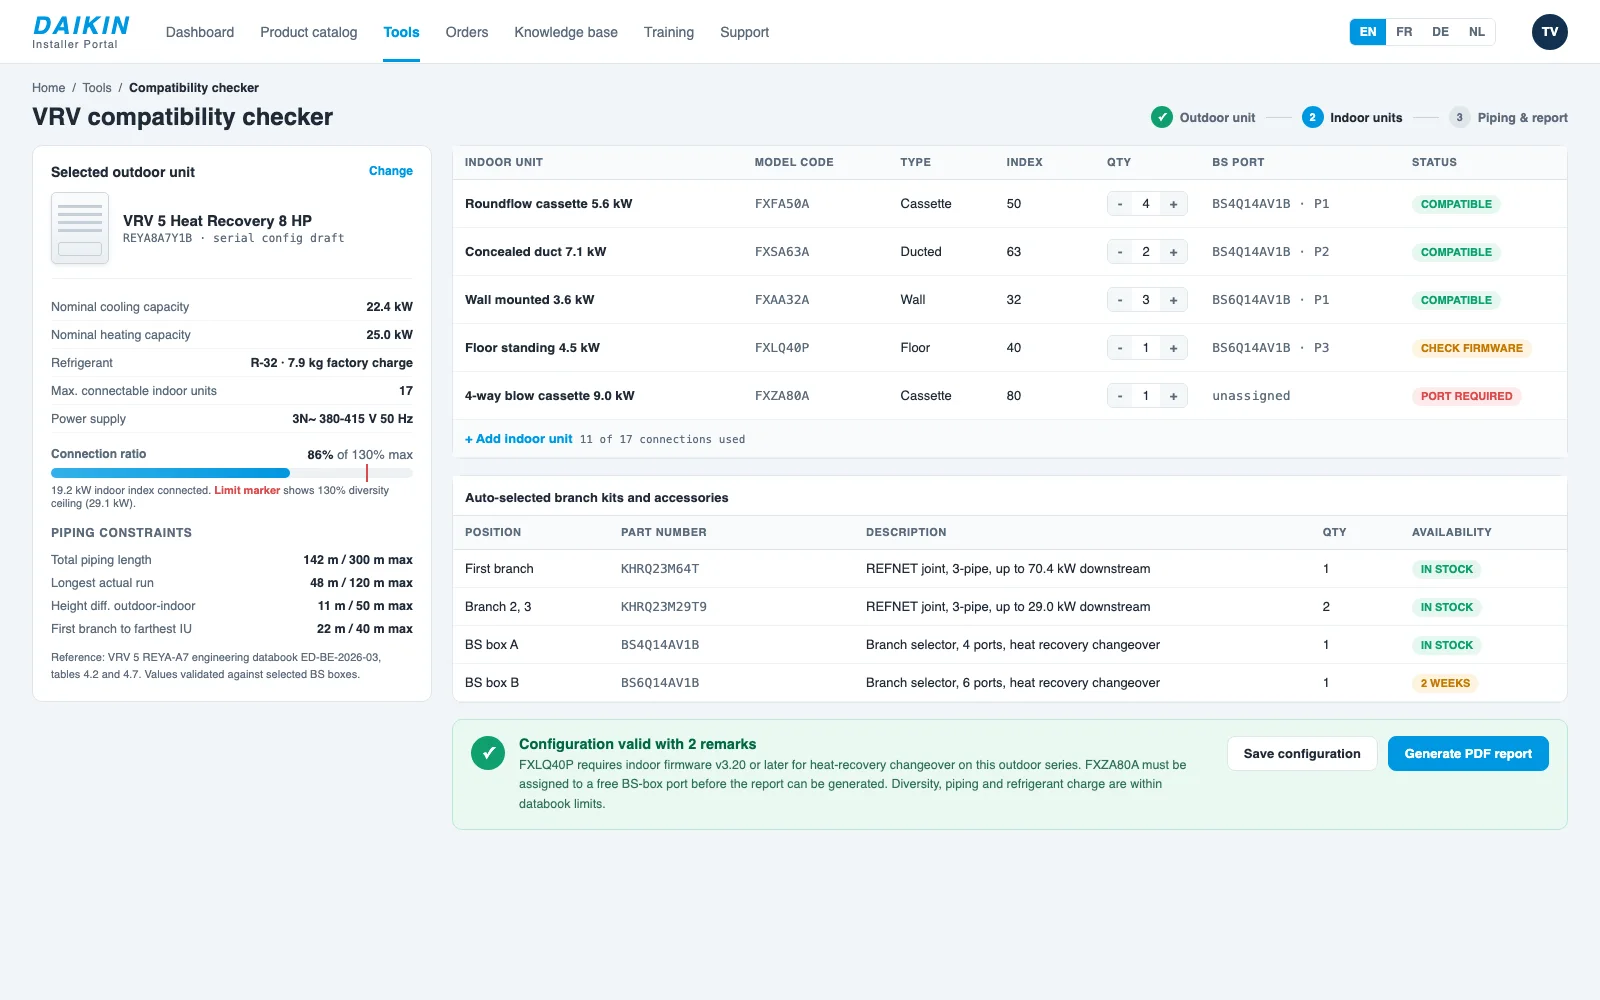Click the green checkmark Outdoor unit step
The width and height of the screenshot is (1600, 1000).
(x=1203, y=117)
